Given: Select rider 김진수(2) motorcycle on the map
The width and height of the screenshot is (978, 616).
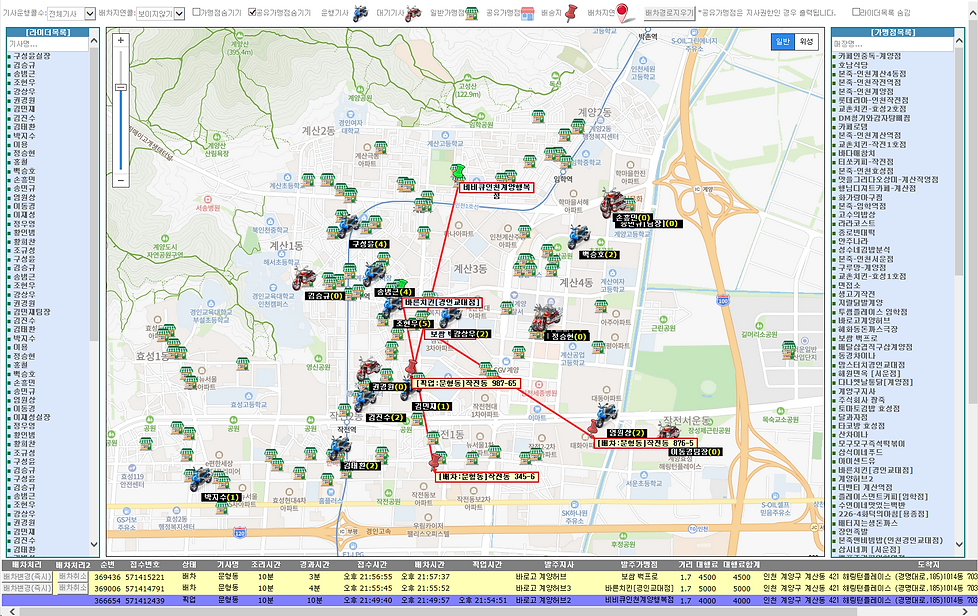Looking at the screenshot, I should pos(364,401).
